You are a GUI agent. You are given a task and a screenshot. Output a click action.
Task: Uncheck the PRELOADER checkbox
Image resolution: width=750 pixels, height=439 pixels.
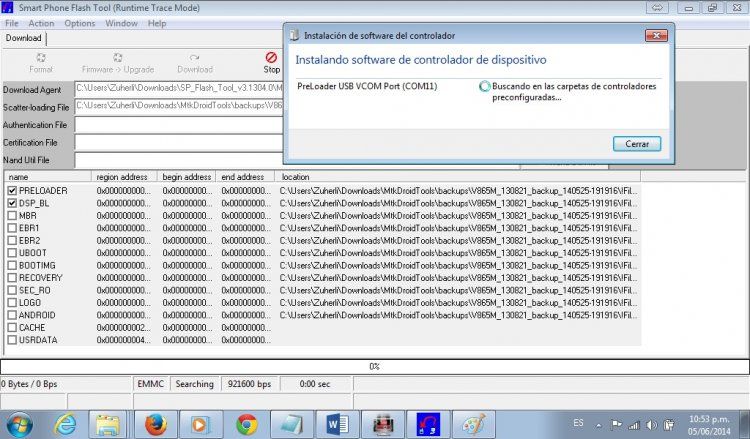[x=12, y=190]
